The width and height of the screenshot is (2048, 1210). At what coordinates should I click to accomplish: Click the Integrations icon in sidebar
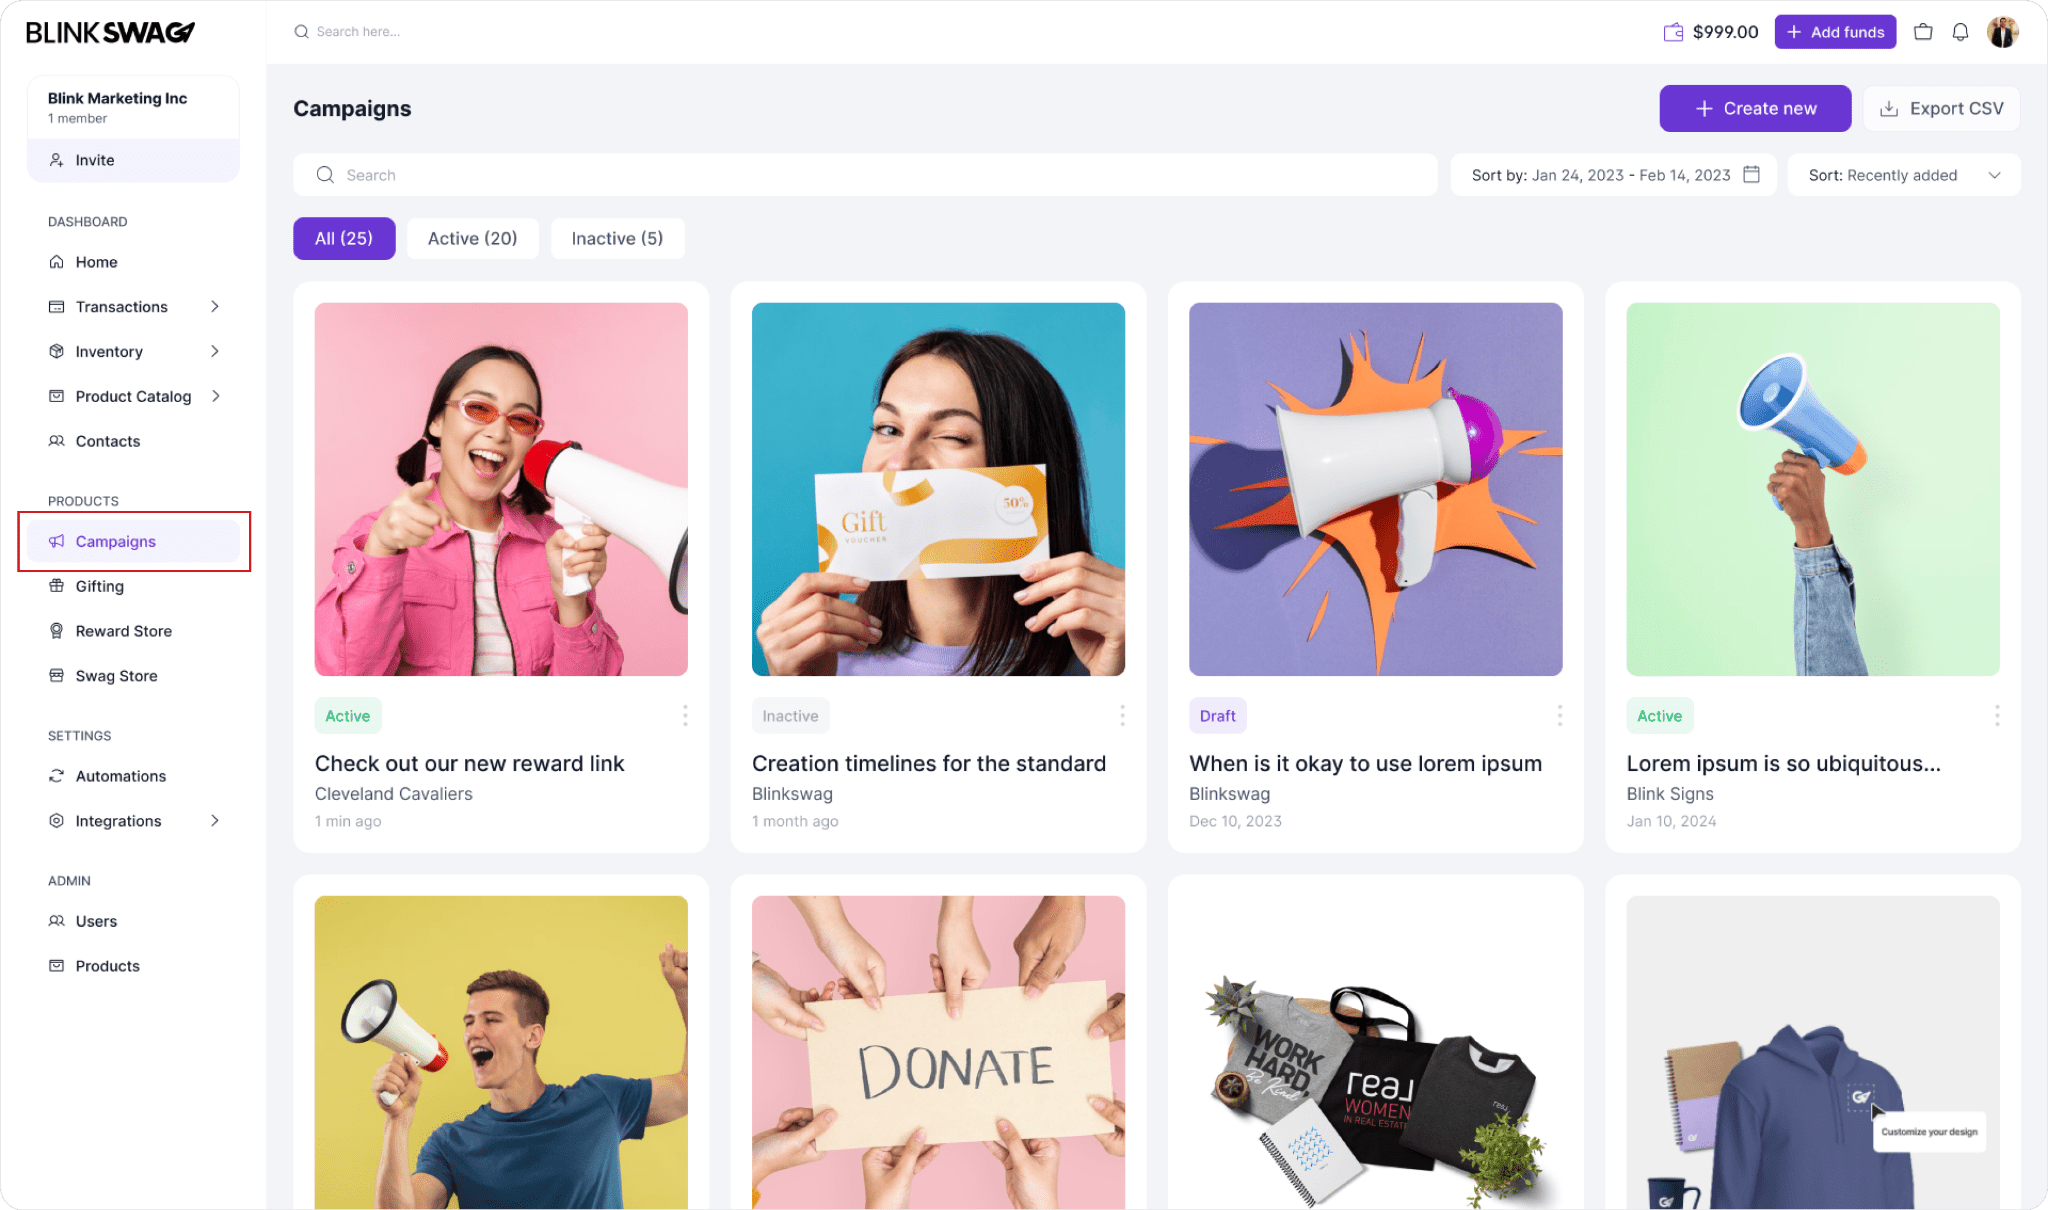click(x=55, y=821)
